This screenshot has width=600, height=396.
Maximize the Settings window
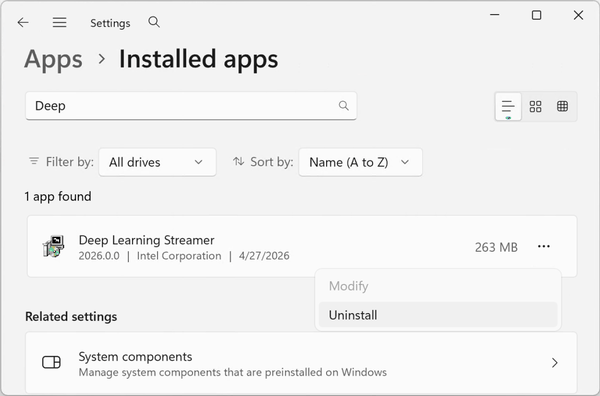click(536, 15)
